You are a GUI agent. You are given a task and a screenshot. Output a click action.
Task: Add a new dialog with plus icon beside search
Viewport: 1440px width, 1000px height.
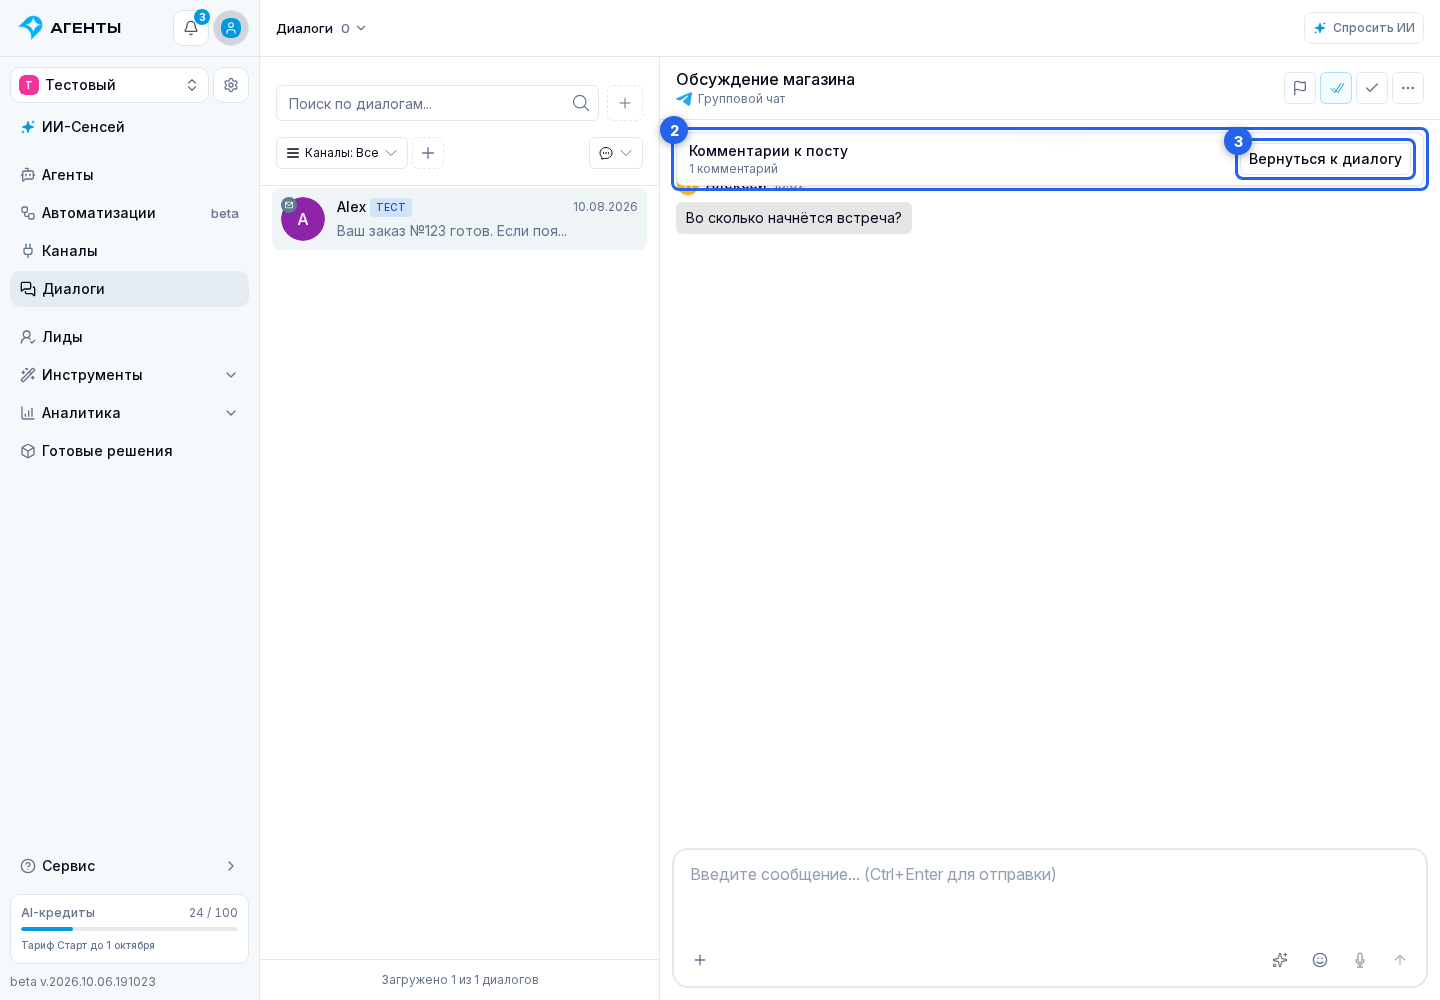[625, 103]
